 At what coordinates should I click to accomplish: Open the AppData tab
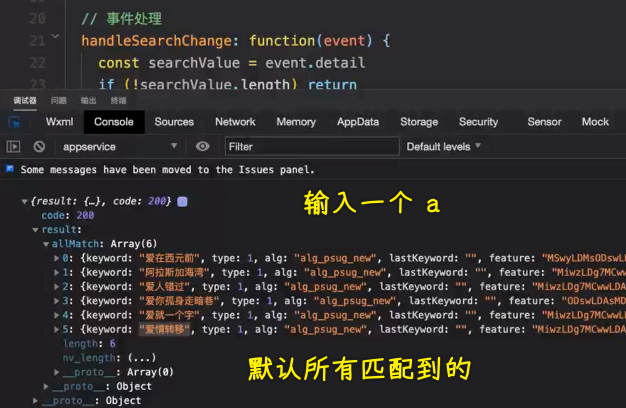click(358, 122)
